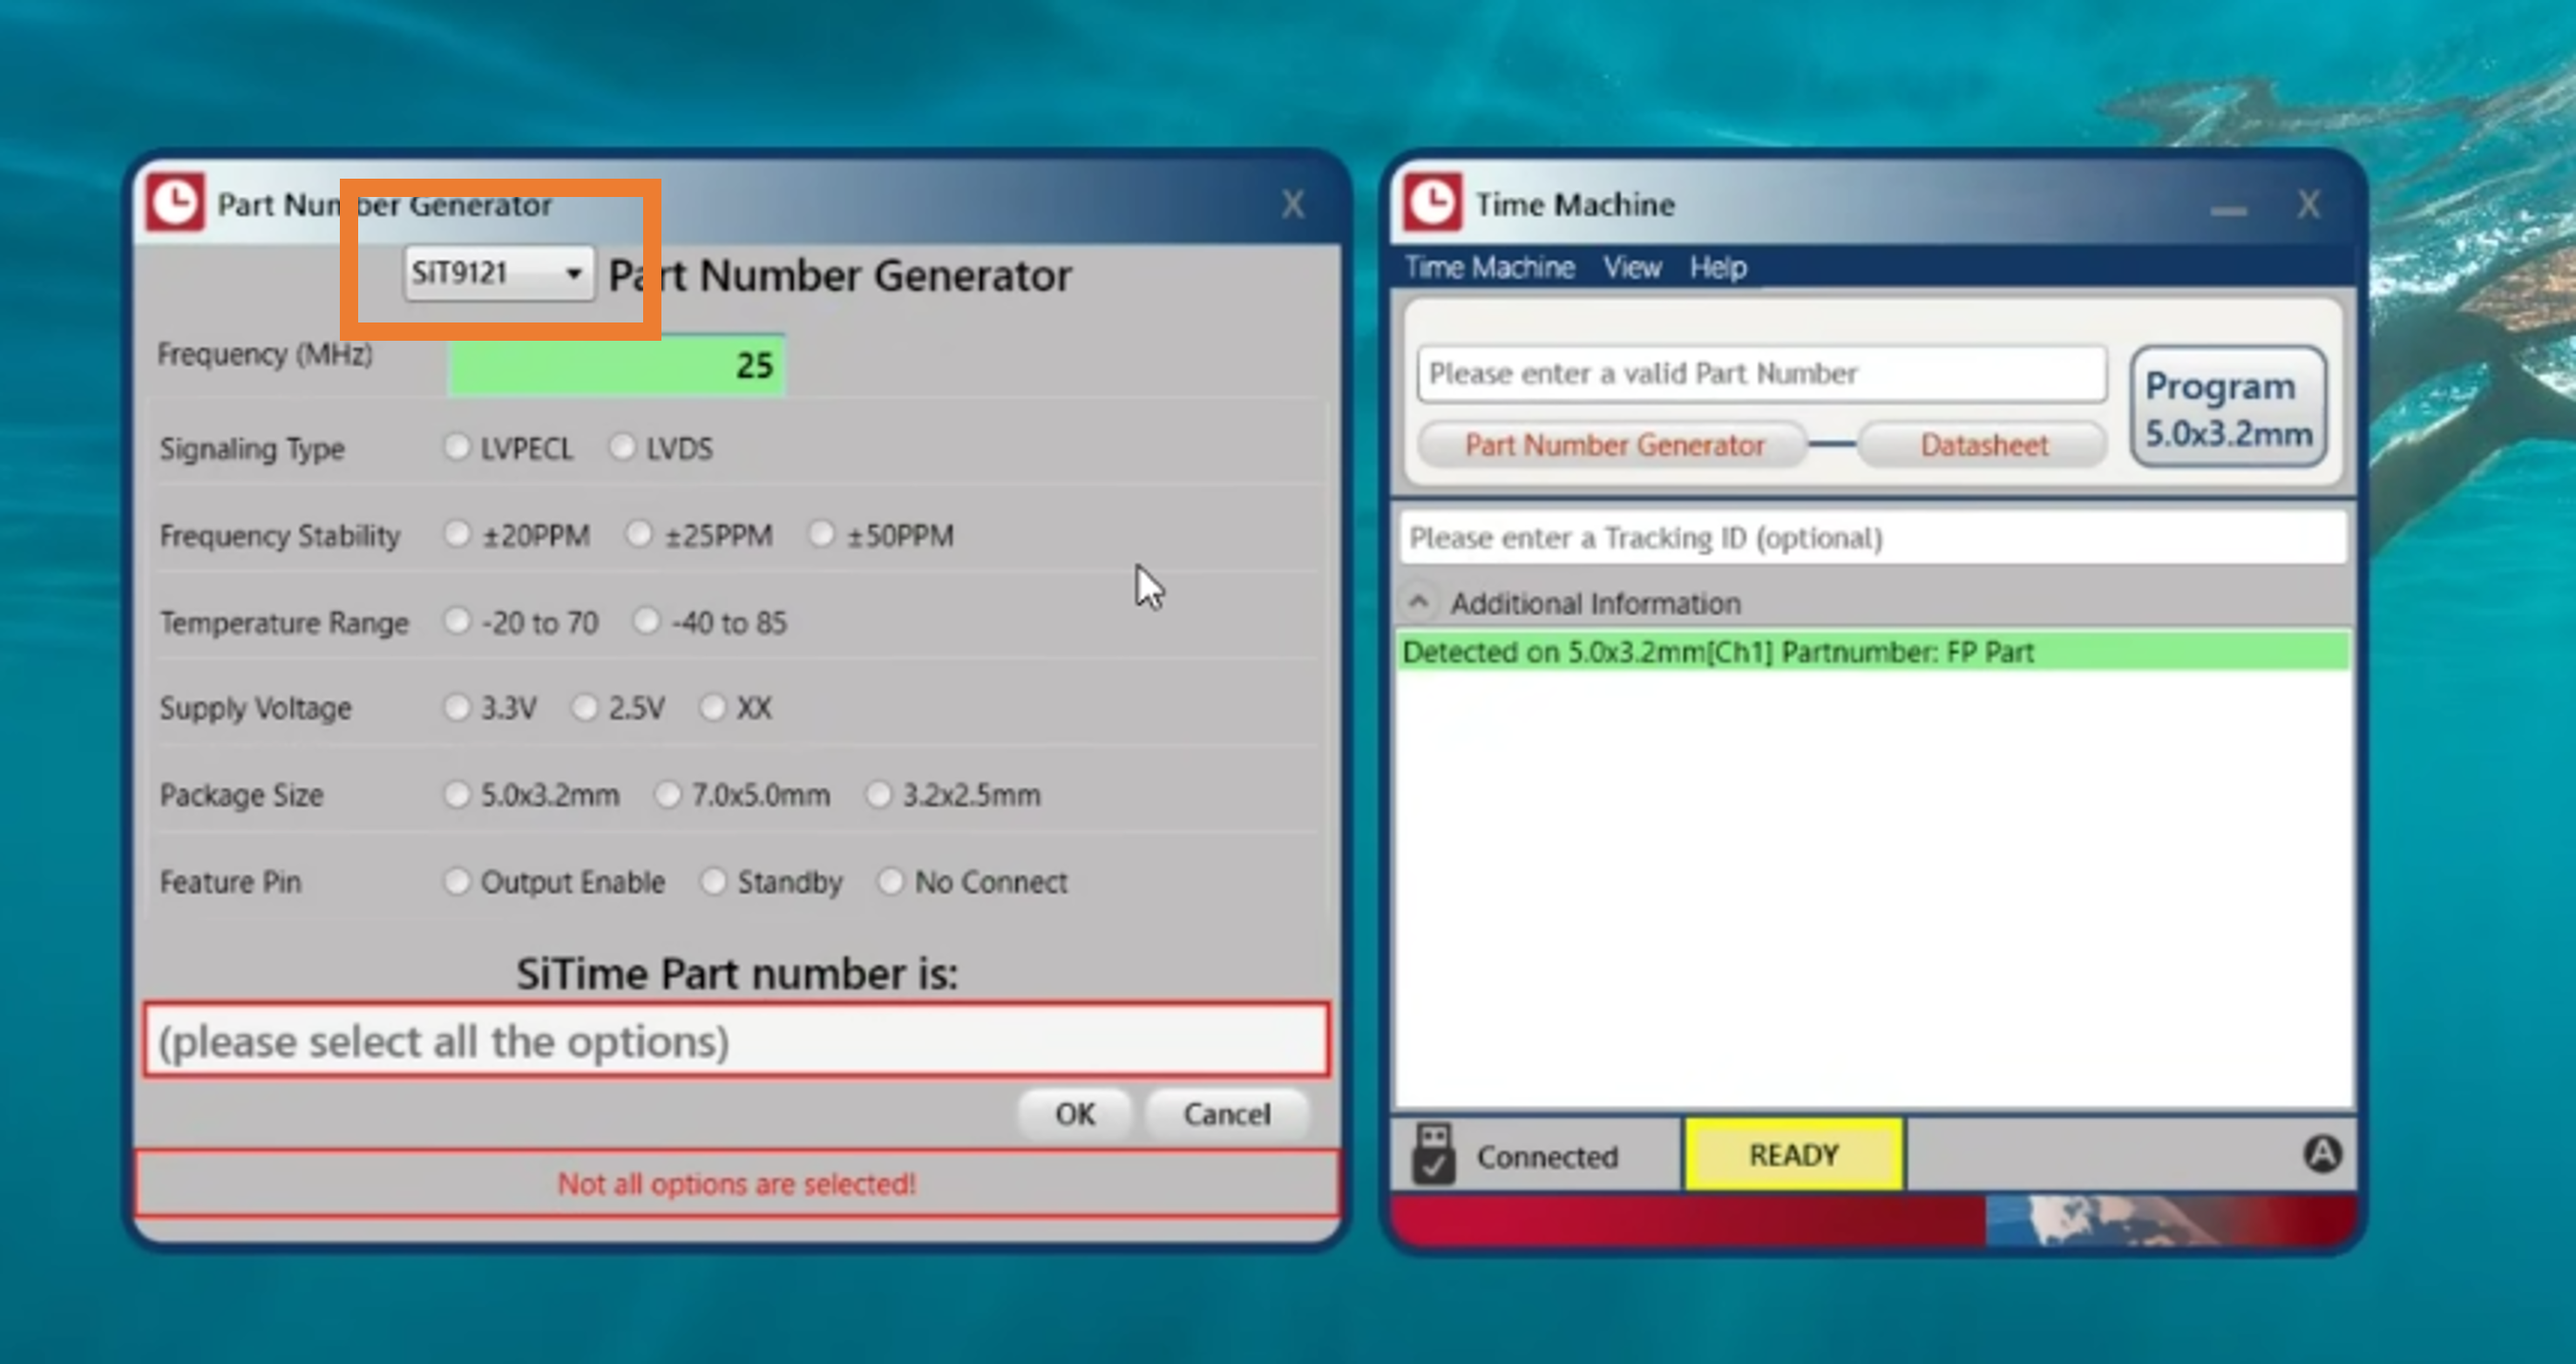The image size is (2576, 1364).
Task: Set feature pin to No Connect
Action: tap(890, 881)
